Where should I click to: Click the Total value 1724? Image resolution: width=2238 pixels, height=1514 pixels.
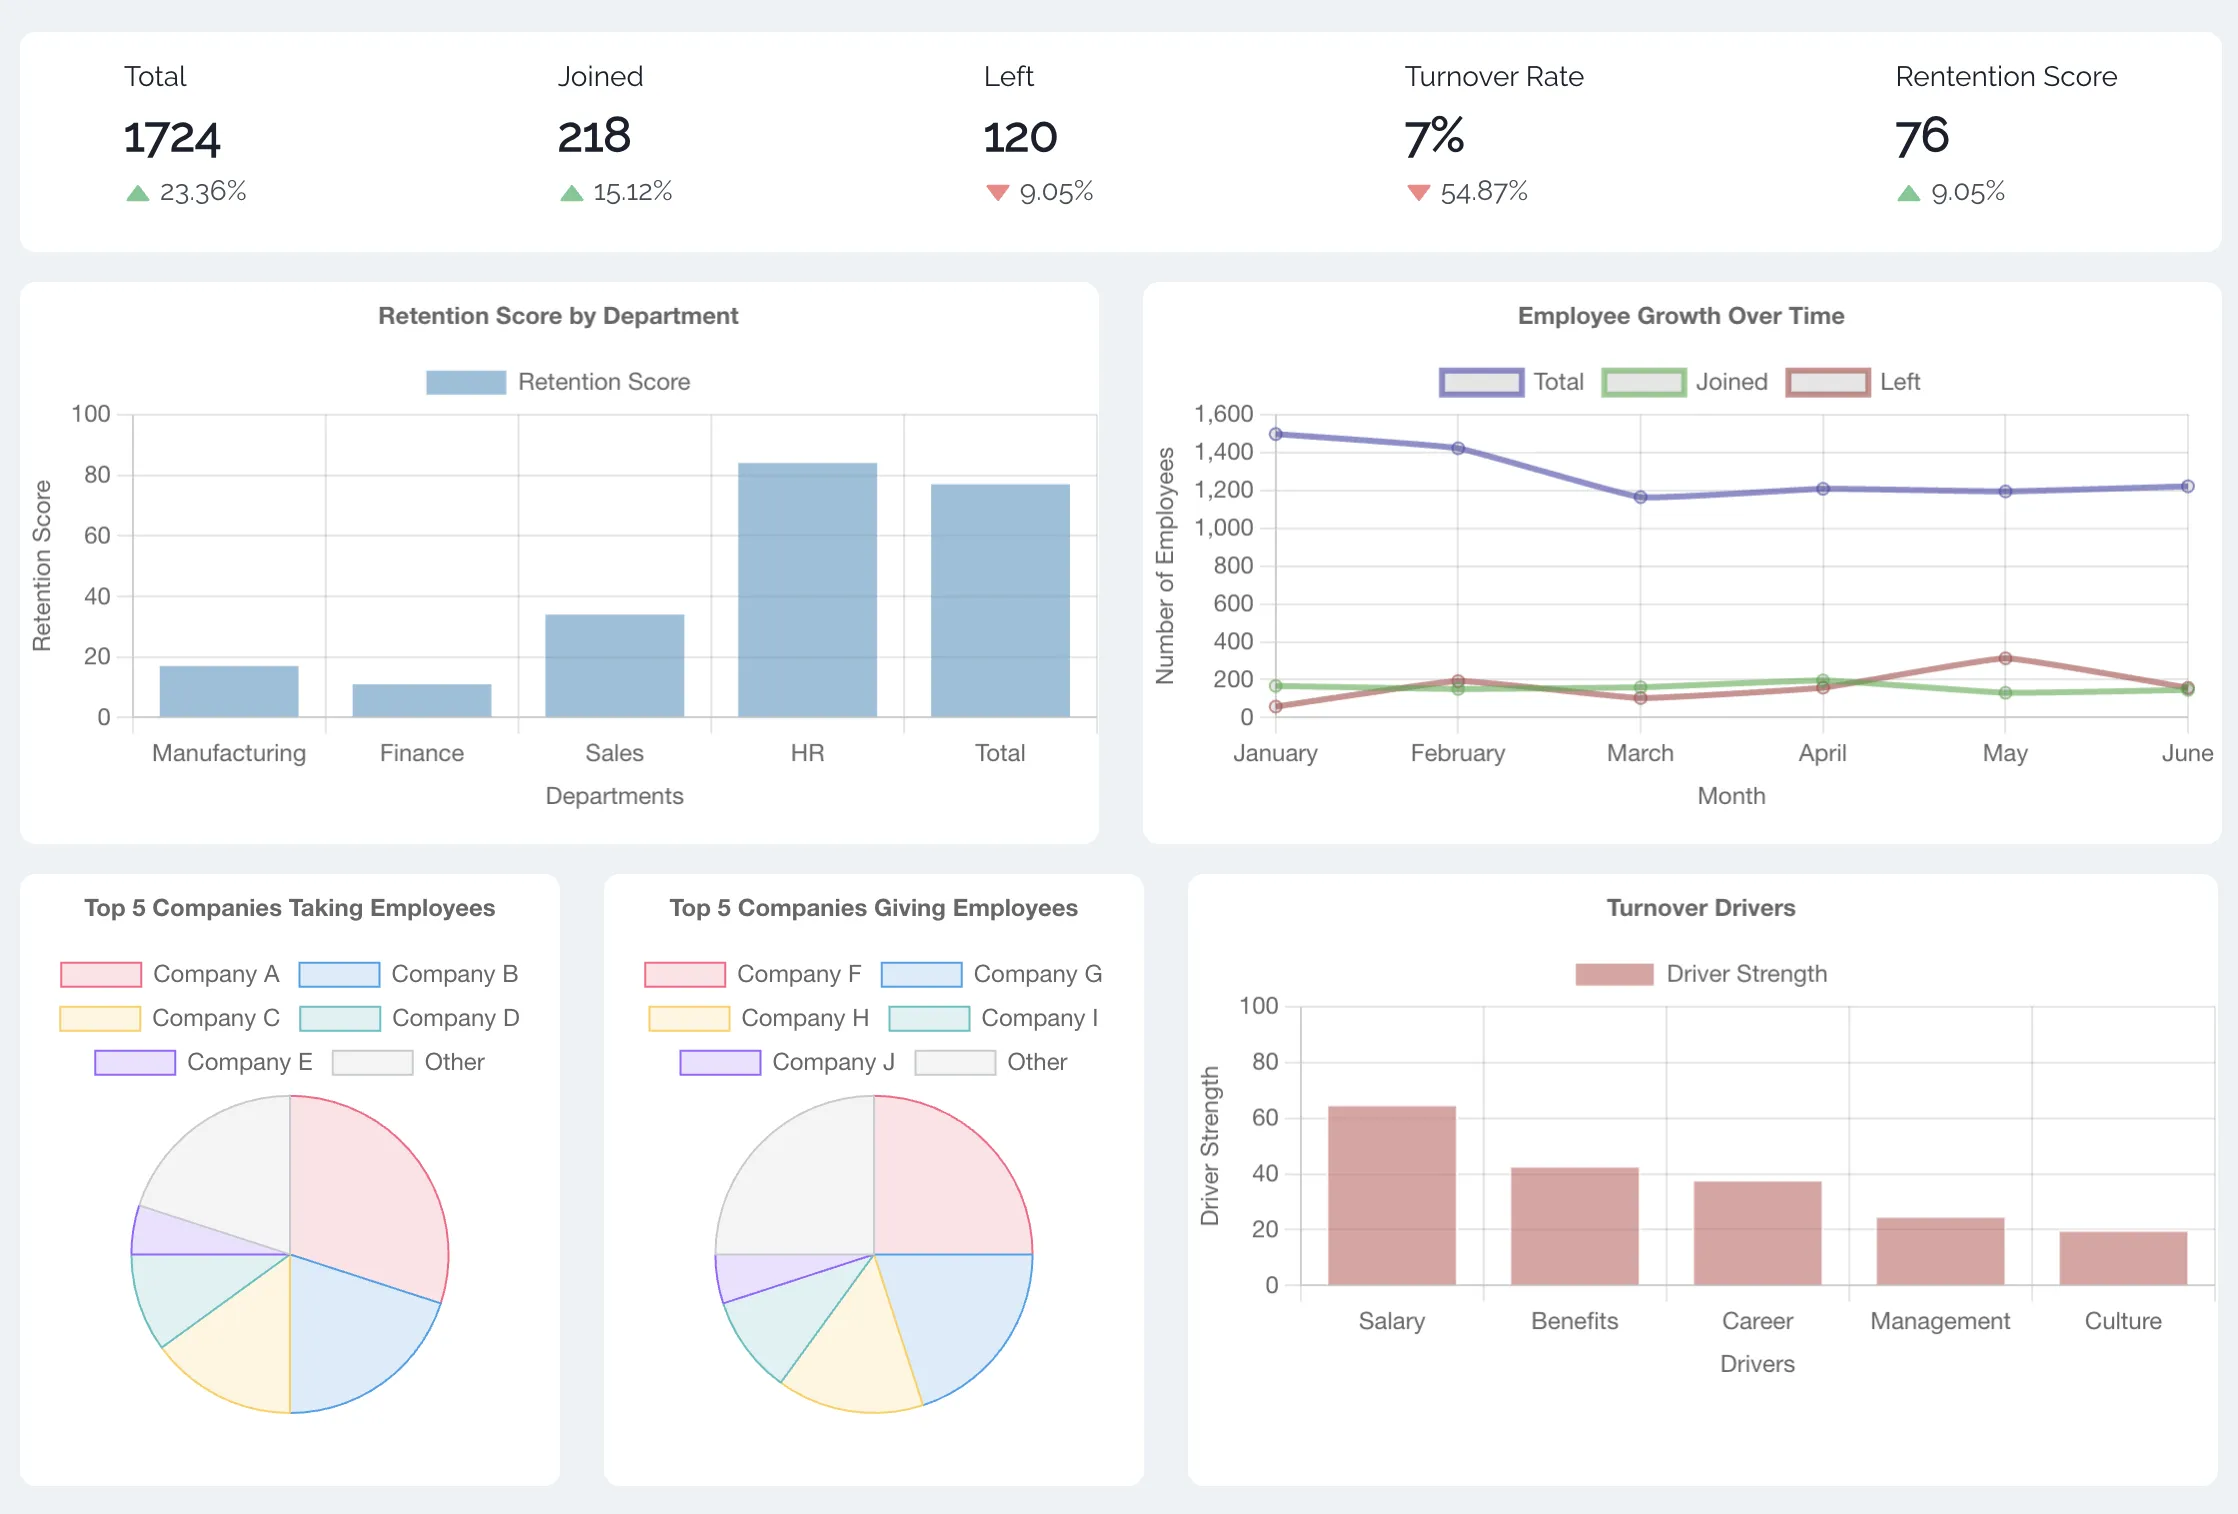(x=172, y=137)
